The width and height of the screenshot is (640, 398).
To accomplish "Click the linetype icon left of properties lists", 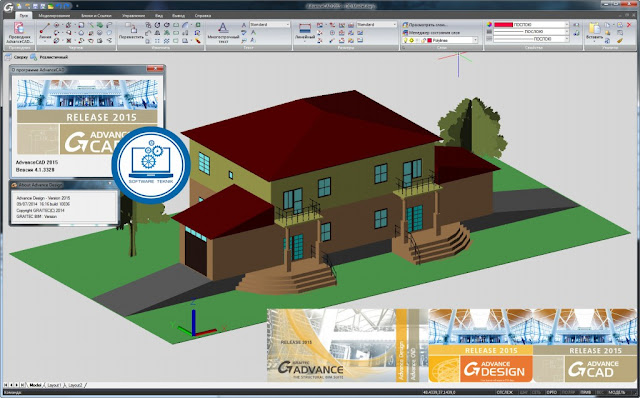I will (x=489, y=32).
